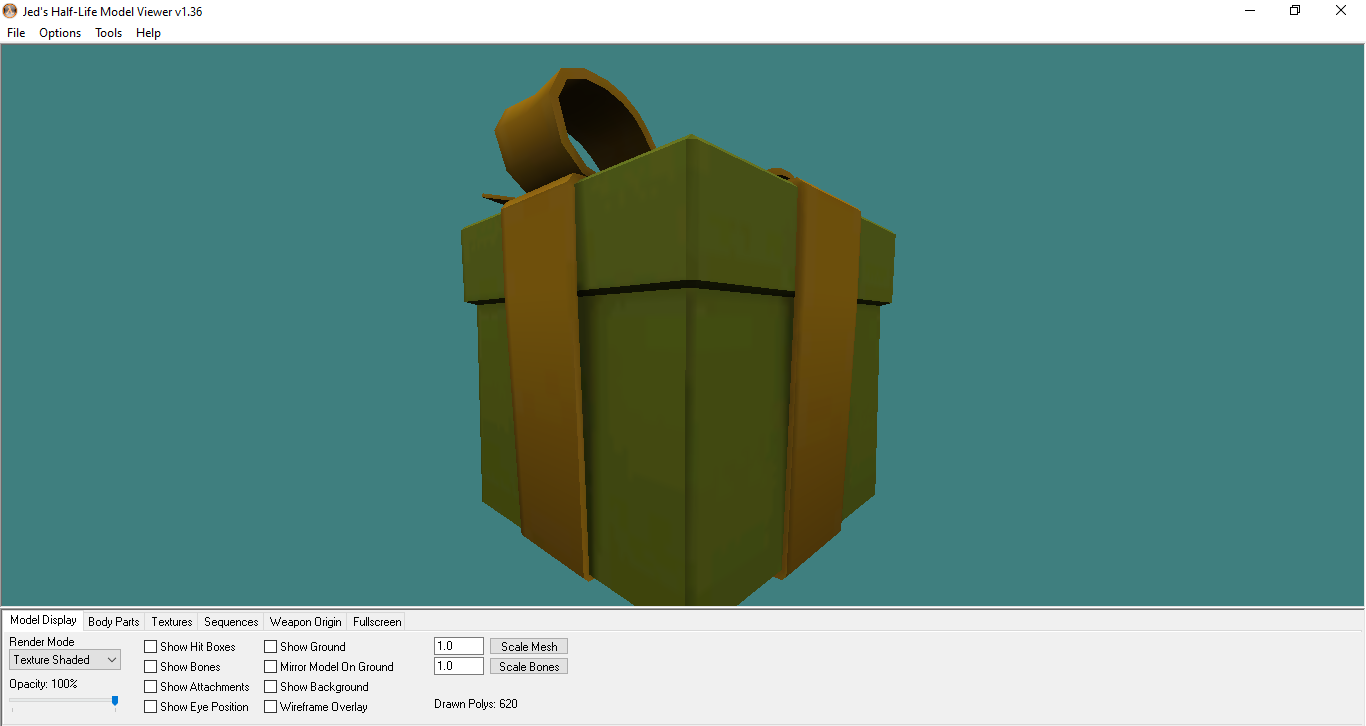This screenshot has height=726, width=1366.
Task: Click the Scale Bones button
Action: pos(529,667)
